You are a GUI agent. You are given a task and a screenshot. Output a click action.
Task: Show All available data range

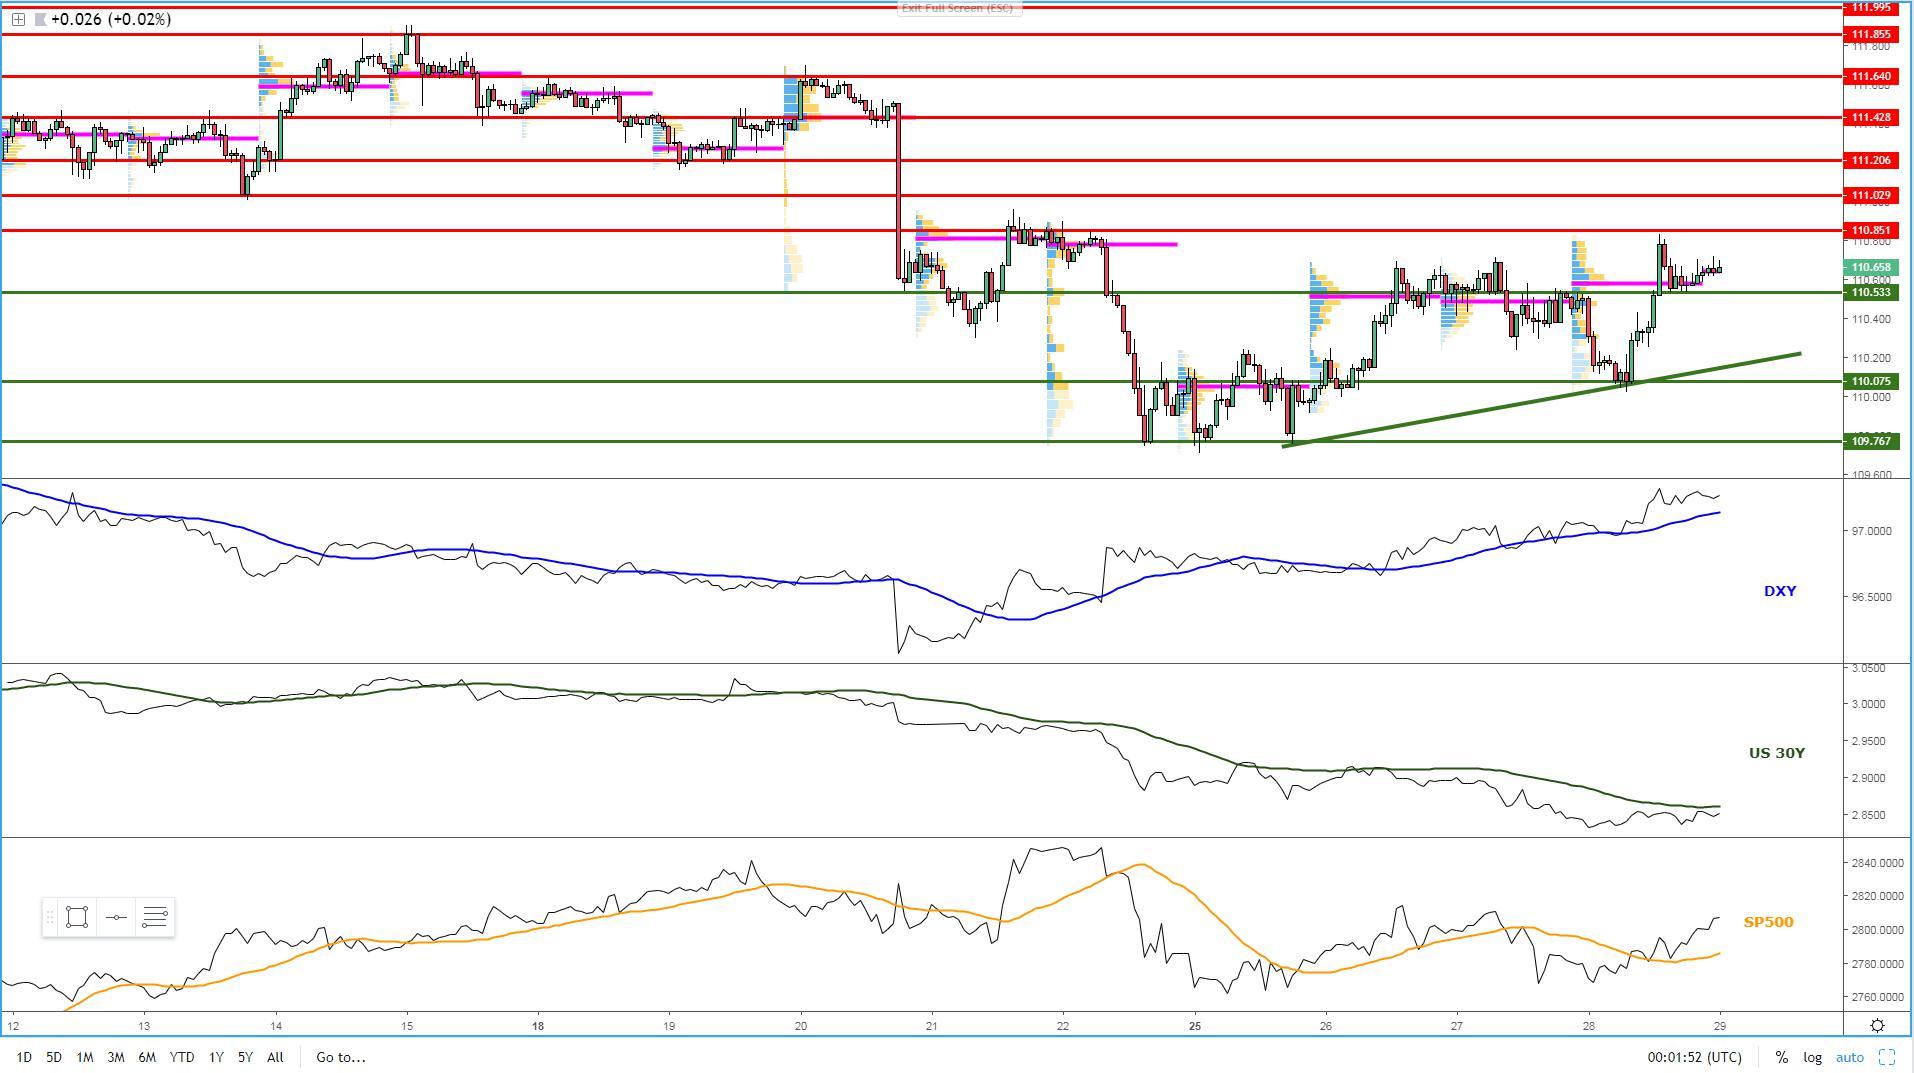coord(275,1057)
